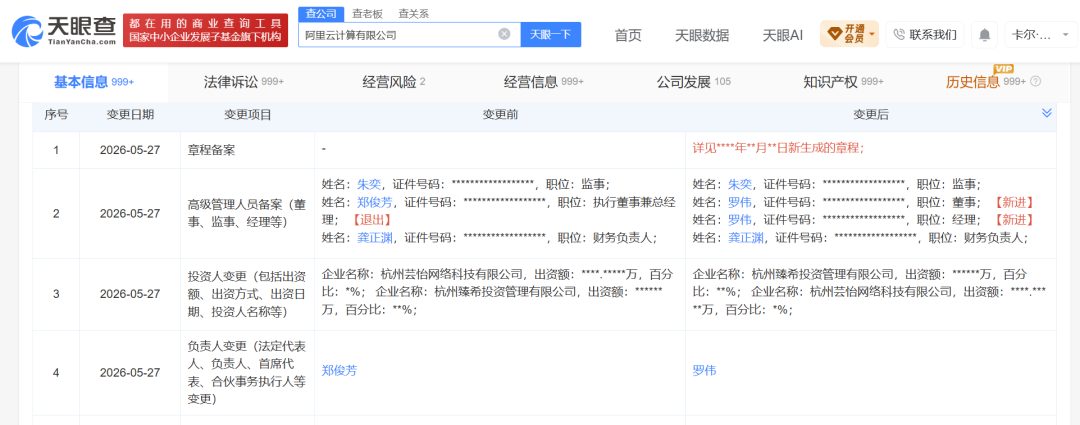This screenshot has width=1080, height=425.
Task: Click the 天眼一下 search button
Action: 550,34
